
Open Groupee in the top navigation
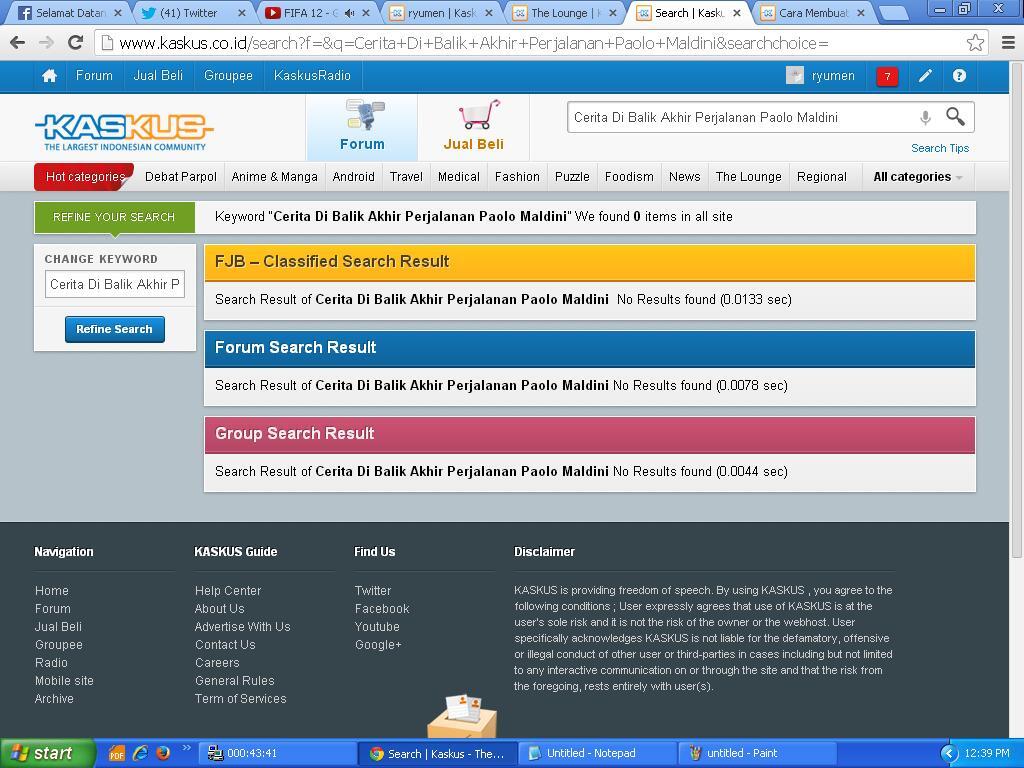[x=228, y=76]
